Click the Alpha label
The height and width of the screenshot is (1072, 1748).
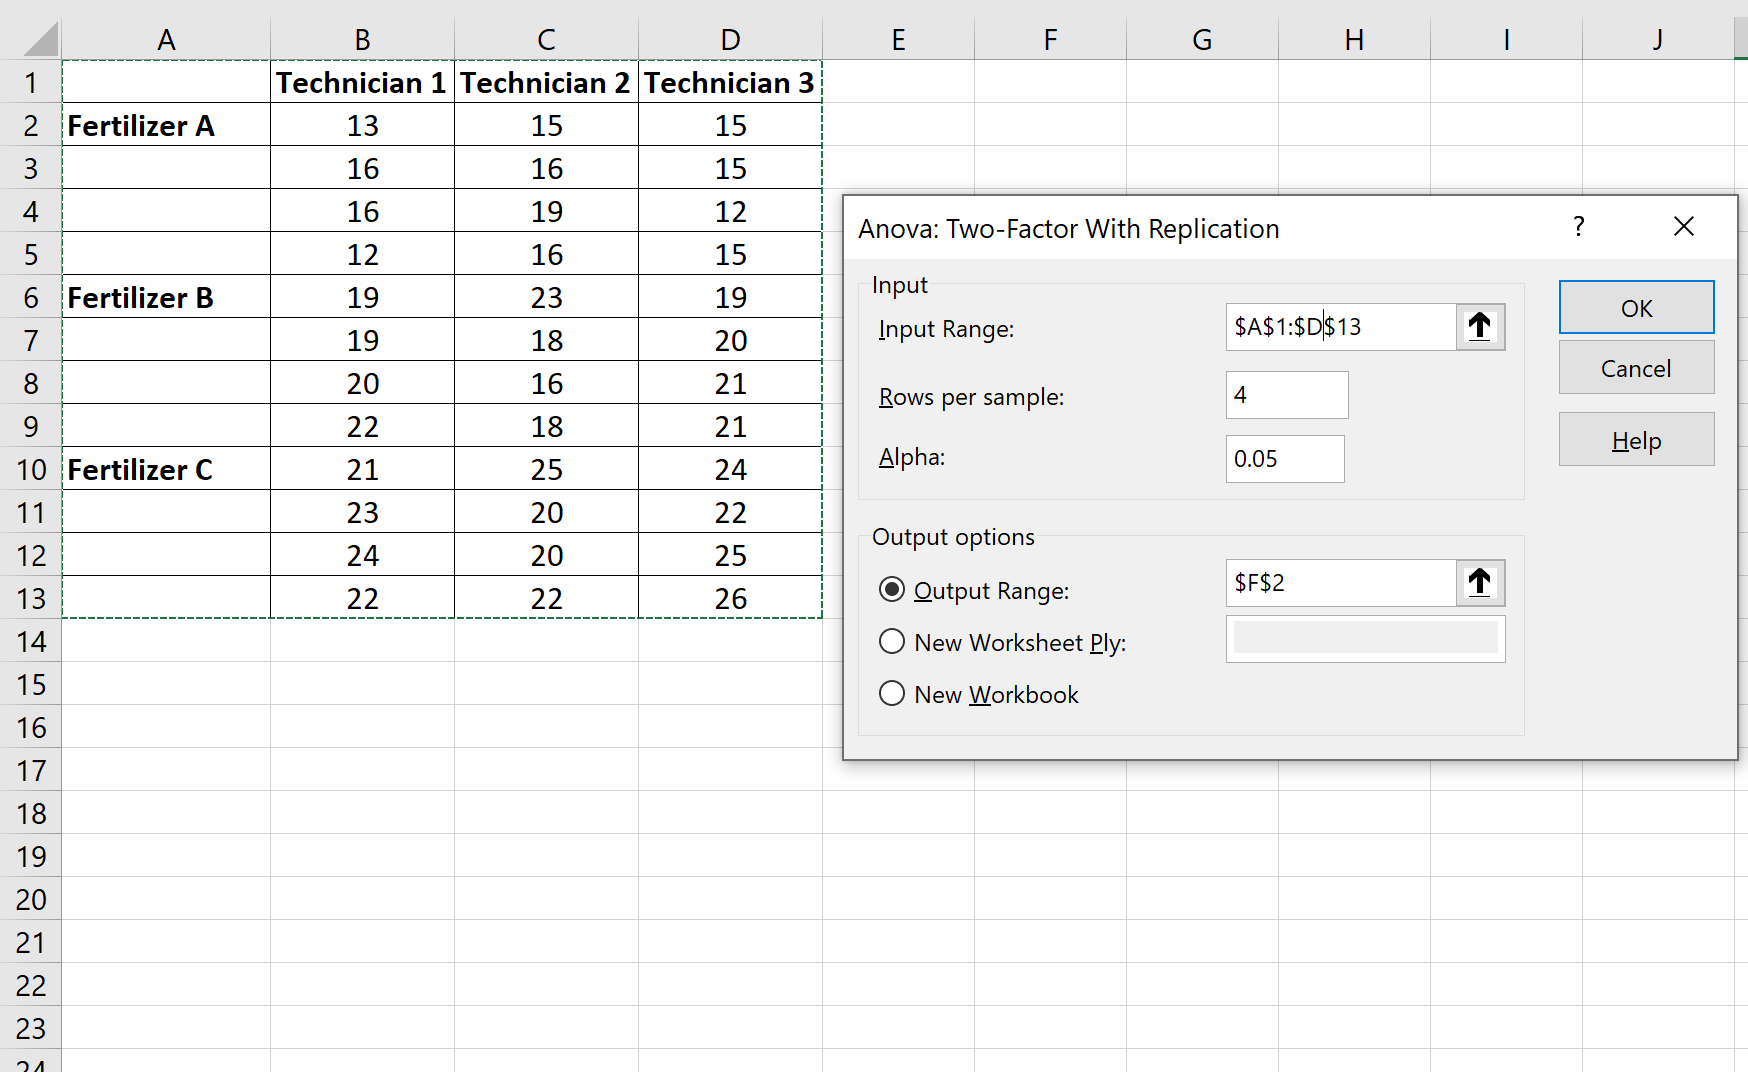pyautogui.click(x=912, y=457)
